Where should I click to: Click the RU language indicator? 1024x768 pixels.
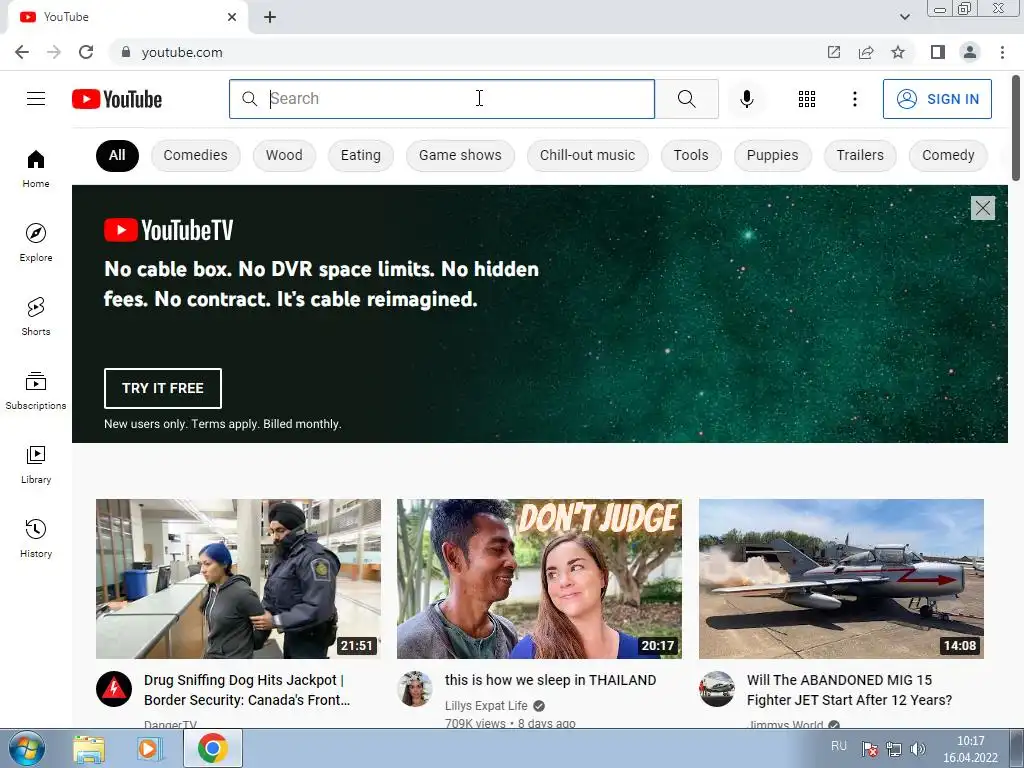point(839,746)
